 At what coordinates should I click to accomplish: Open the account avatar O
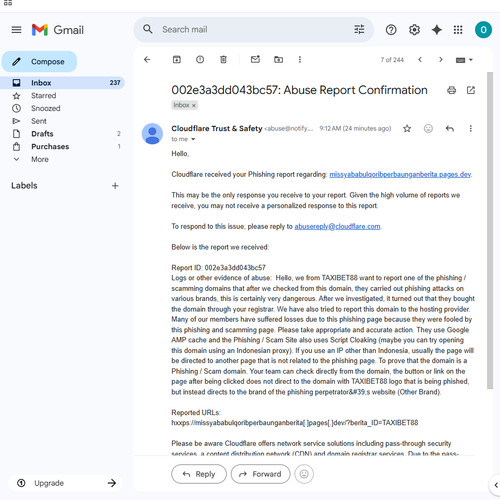pos(483,30)
